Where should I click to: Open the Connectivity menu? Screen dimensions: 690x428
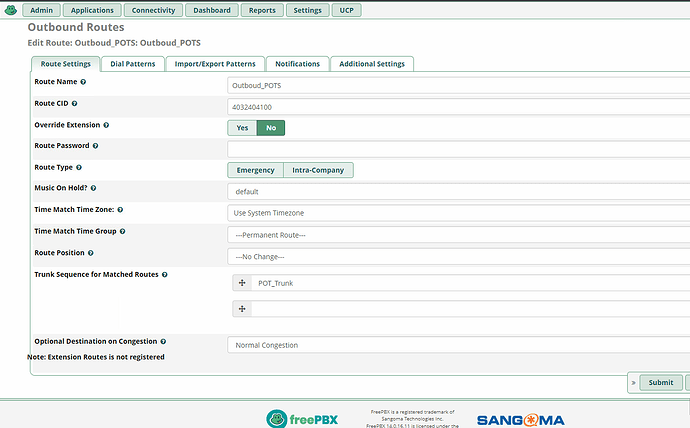point(153,10)
